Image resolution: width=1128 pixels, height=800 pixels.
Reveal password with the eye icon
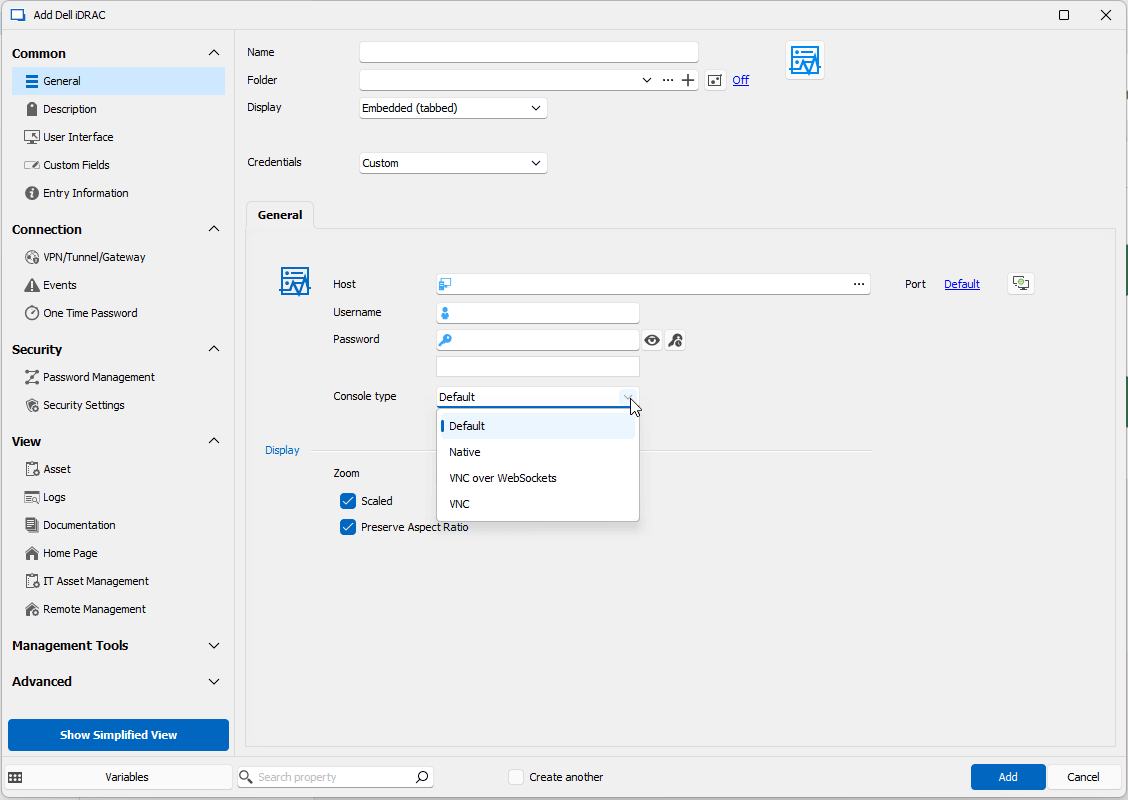[x=652, y=340]
